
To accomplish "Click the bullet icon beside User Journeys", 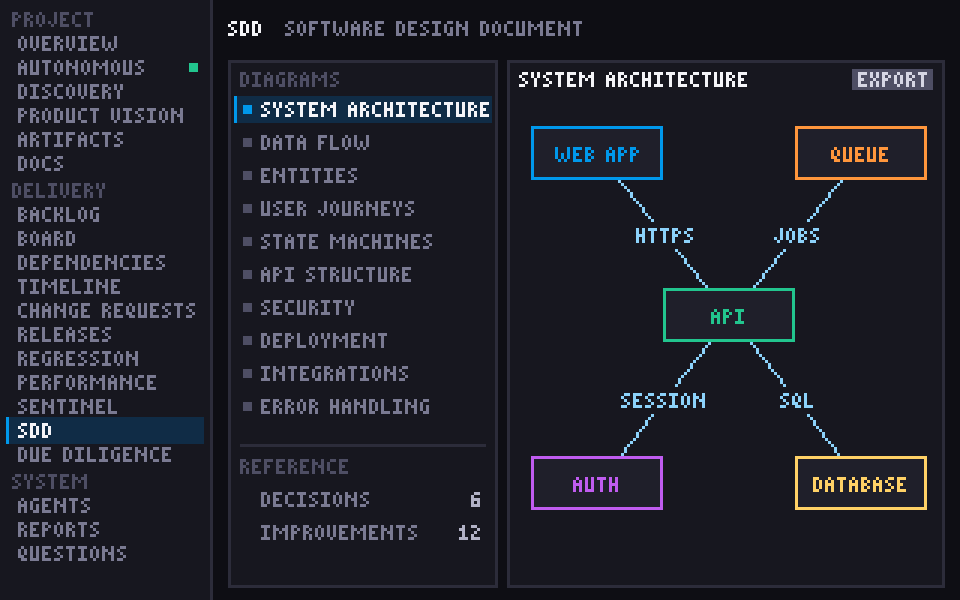I will point(247,209).
